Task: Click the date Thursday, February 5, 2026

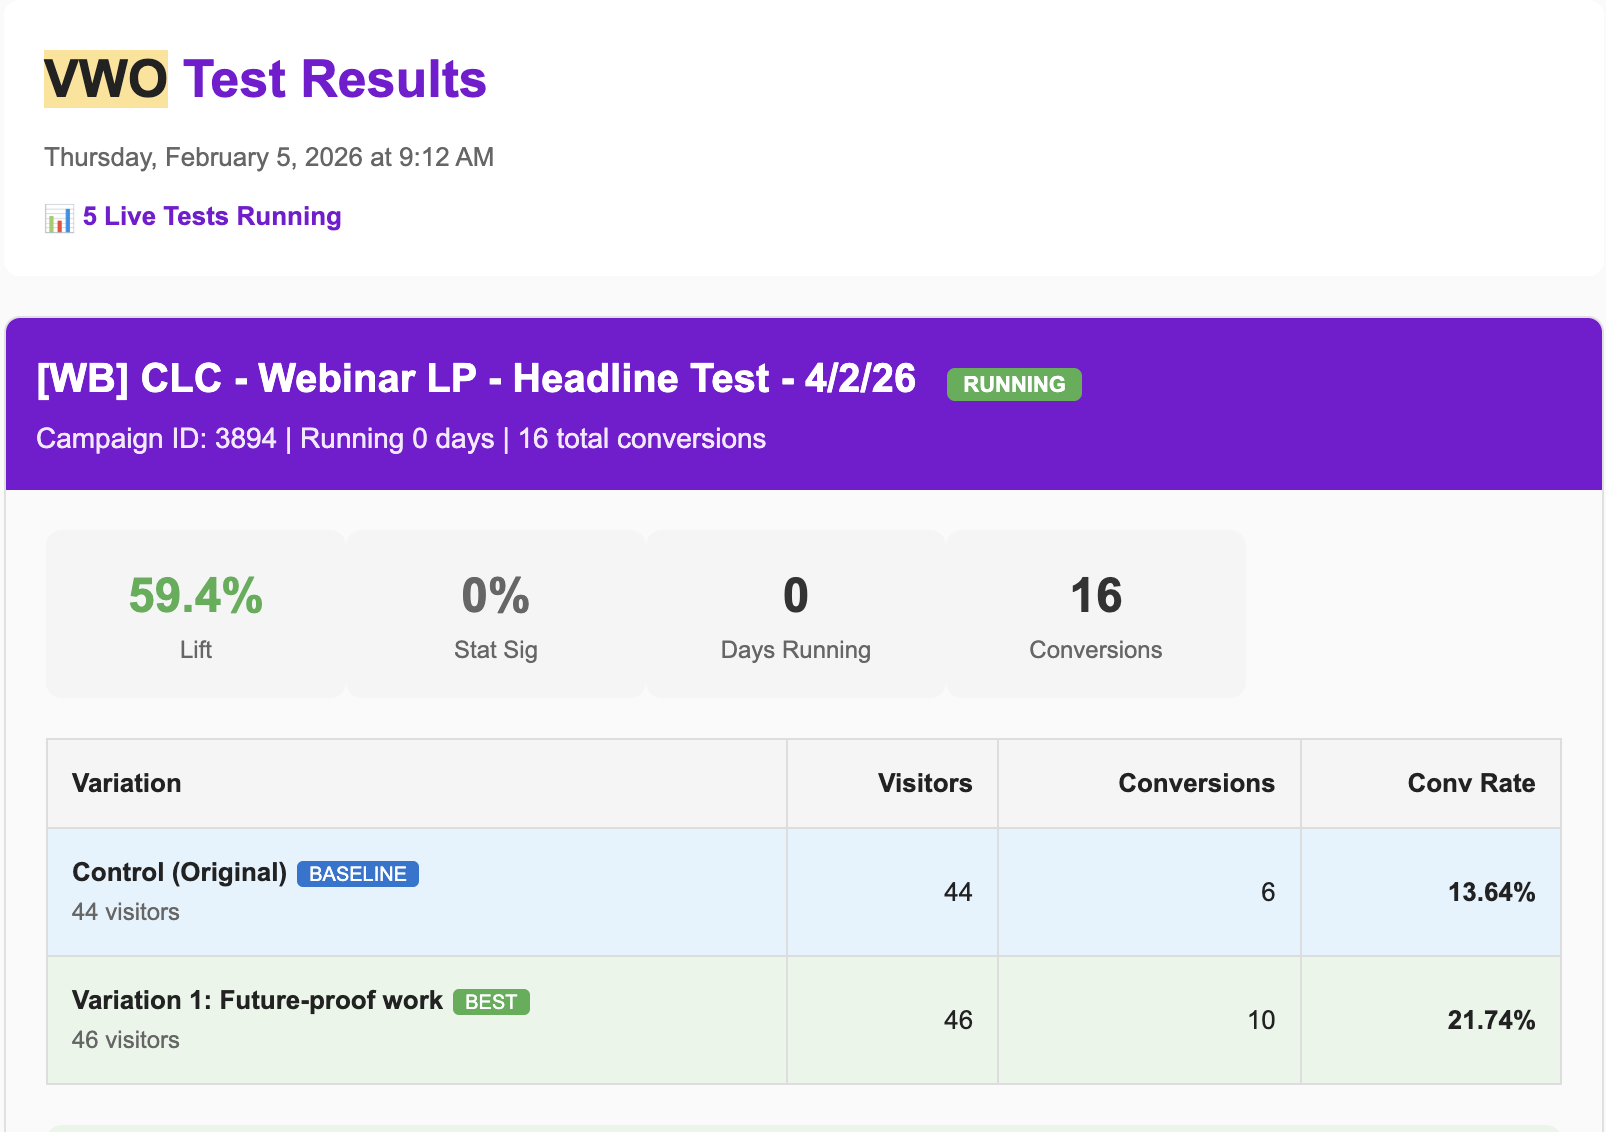Action: [270, 157]
